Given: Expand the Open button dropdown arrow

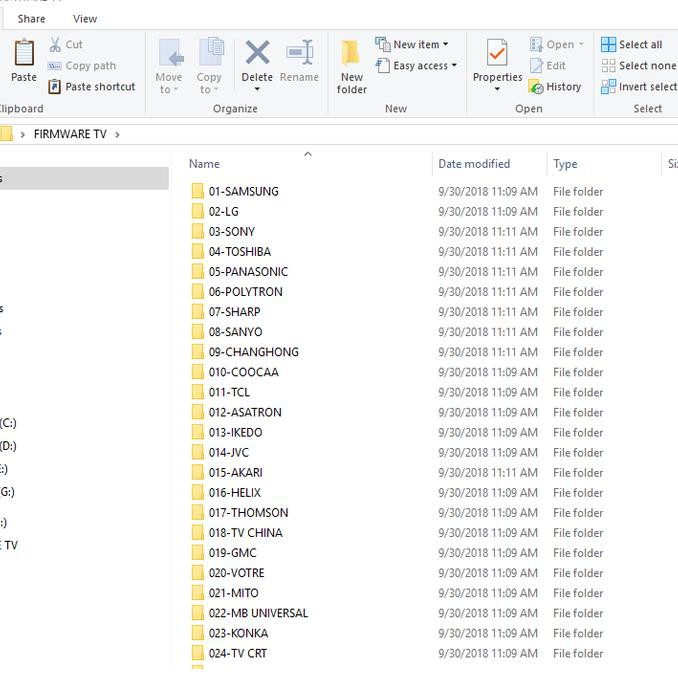Looking at the screenshot, I should coord(581,45).
